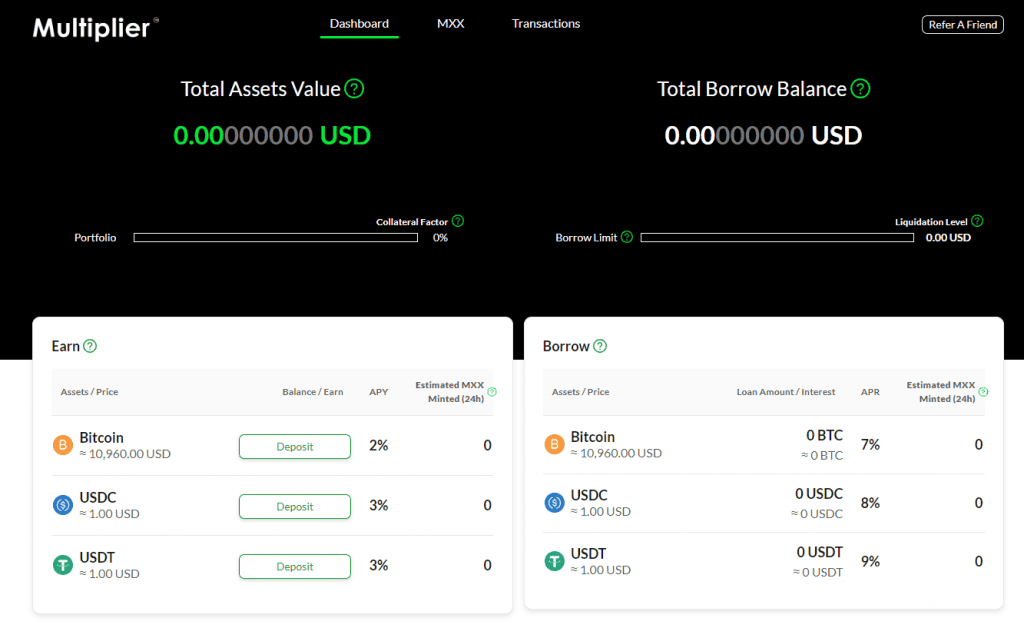Viewport: 1024px width, 628px height.
Task: Click the Borrow Limit help icon
Action: [627, 237]
